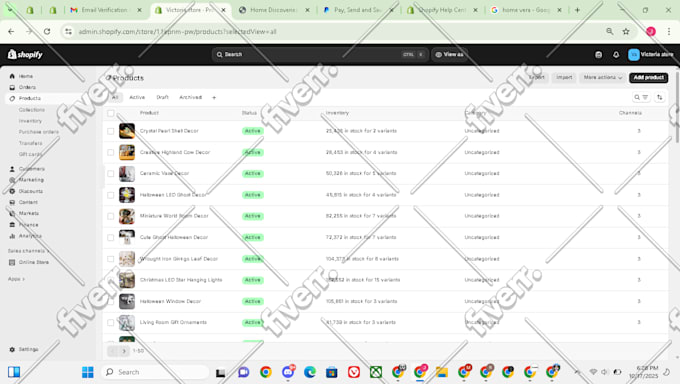Switch to Draft products tab

click(162, 98)
